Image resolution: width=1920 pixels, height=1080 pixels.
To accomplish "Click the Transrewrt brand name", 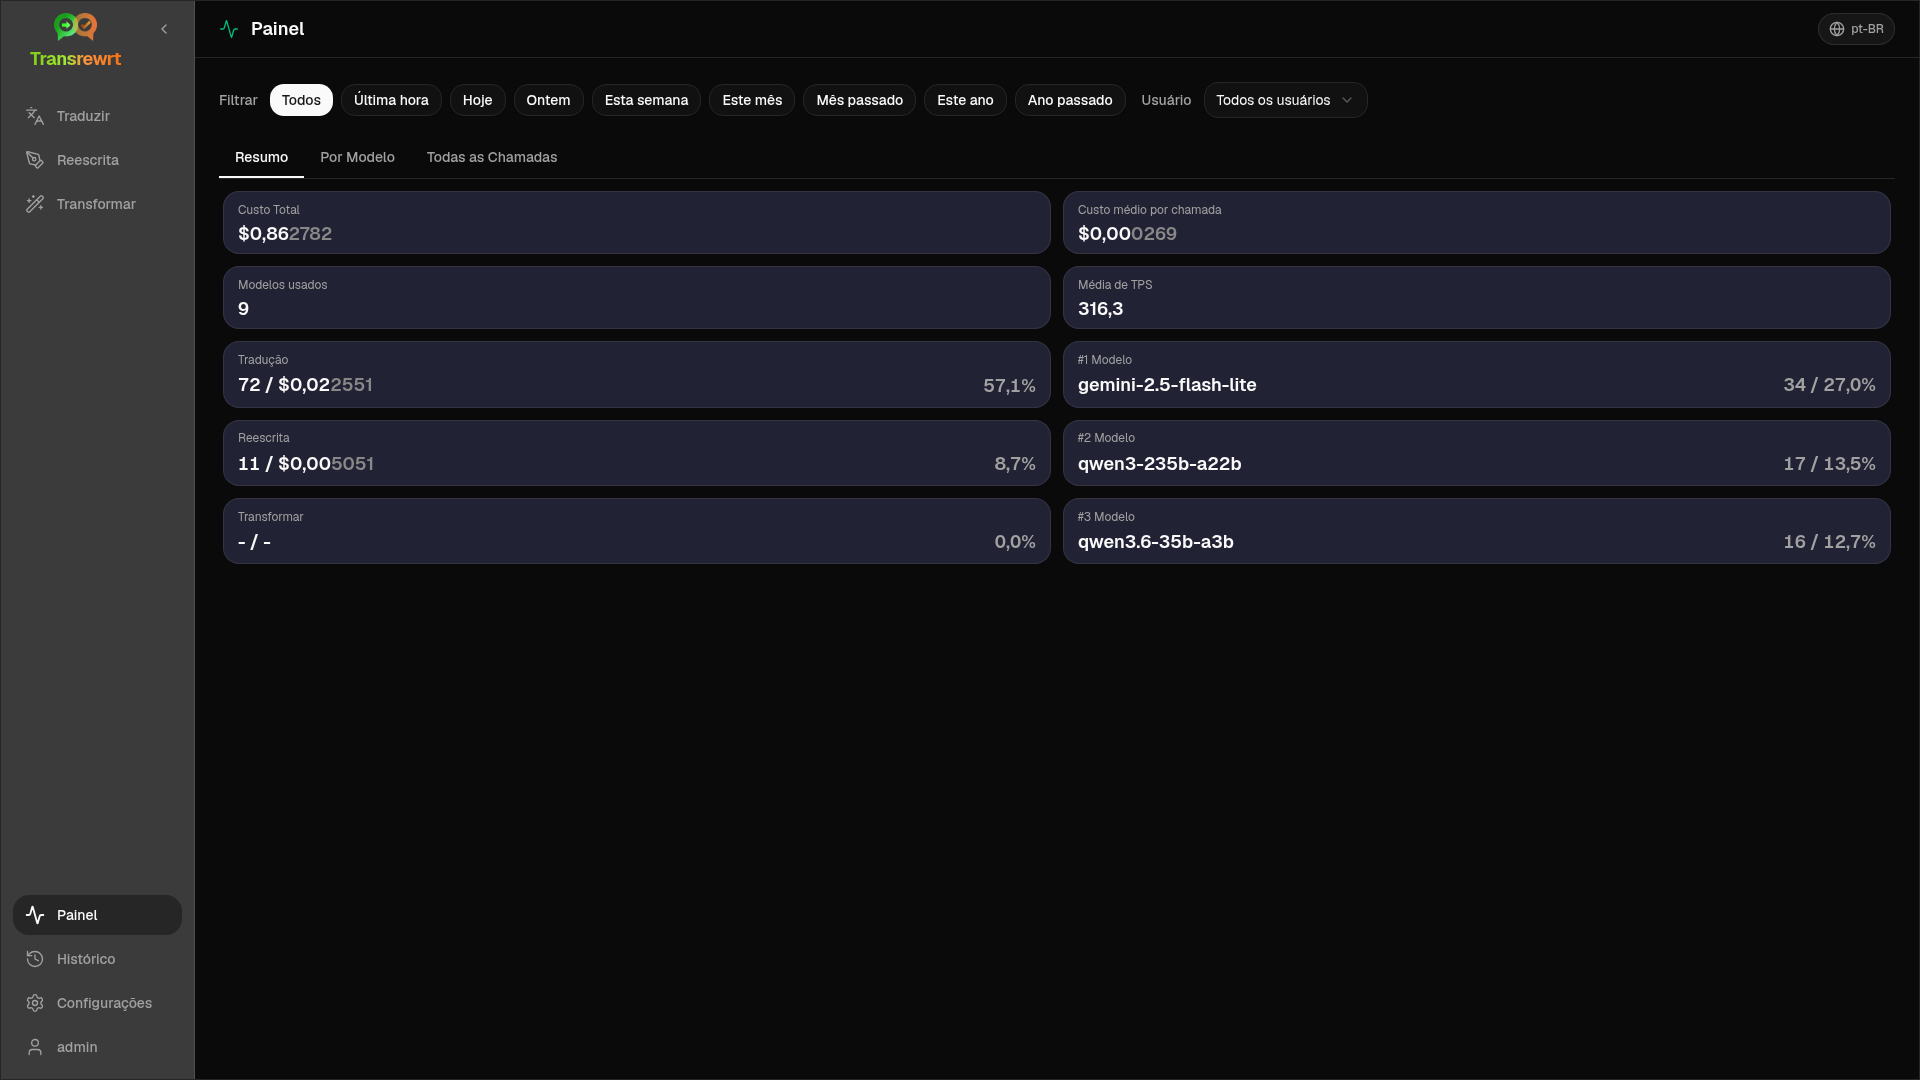I will [x=75, y=59].
